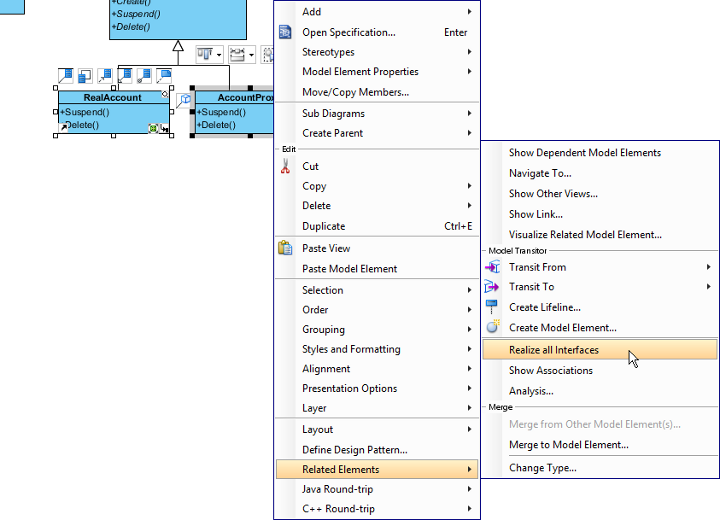The height and width of the screenshot is (520, 720).
Task: Click the note resource icon above RealAccount
Action: tap(164, 76)
